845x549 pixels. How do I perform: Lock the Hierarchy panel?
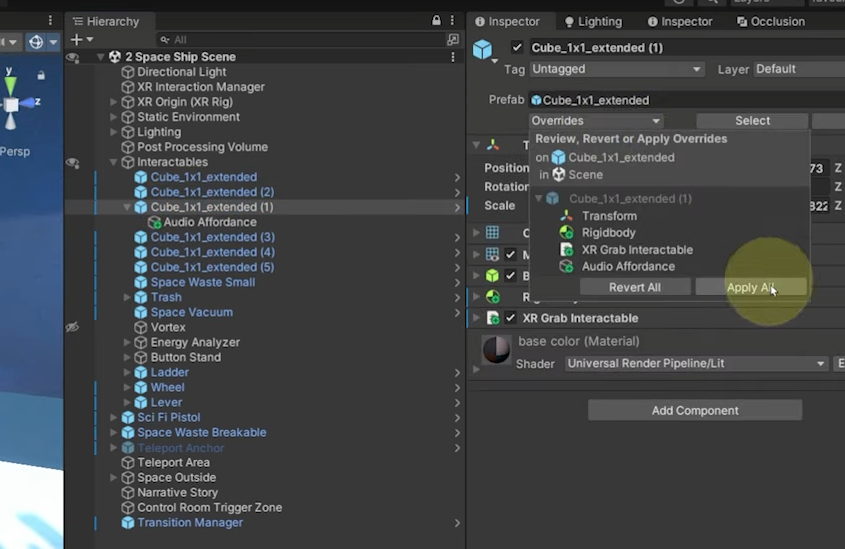436,20
